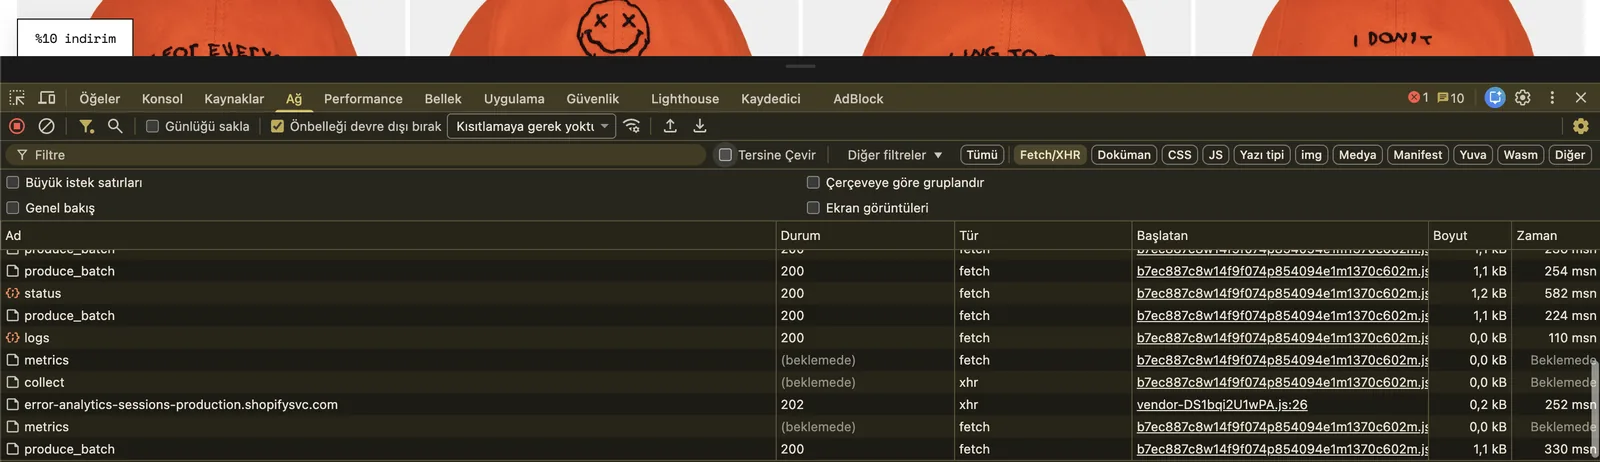Image resolution: width=1600 pixels, height=462 pixels.
Task: Open initiator link vendor-DS1bqi2U1wPA.js:26
Action: (1222, 405)
